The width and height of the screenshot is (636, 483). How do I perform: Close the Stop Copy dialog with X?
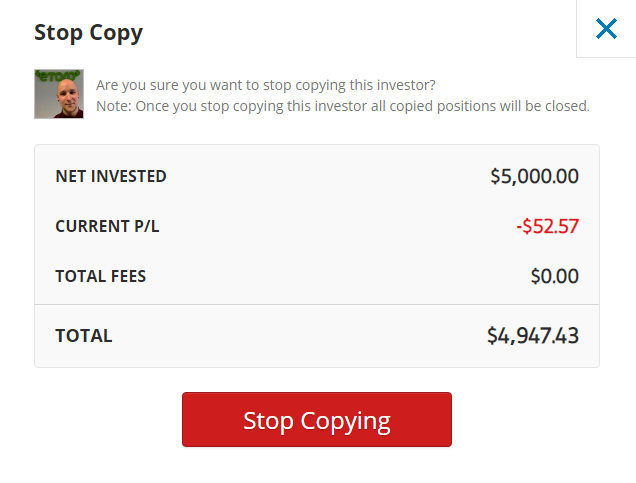click(x=606, y=29)
